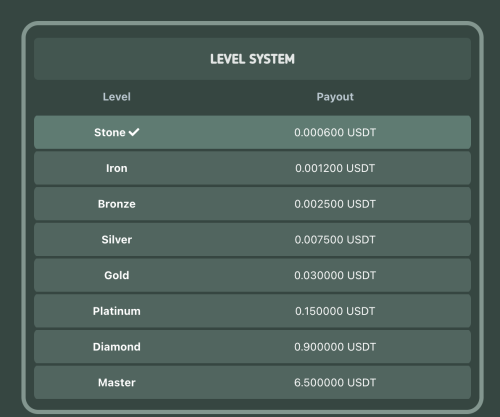The height and width of the screenshot is (417, 500).
Task: Click the checkmark icon next to Stone
Action: tap(134, 132)
